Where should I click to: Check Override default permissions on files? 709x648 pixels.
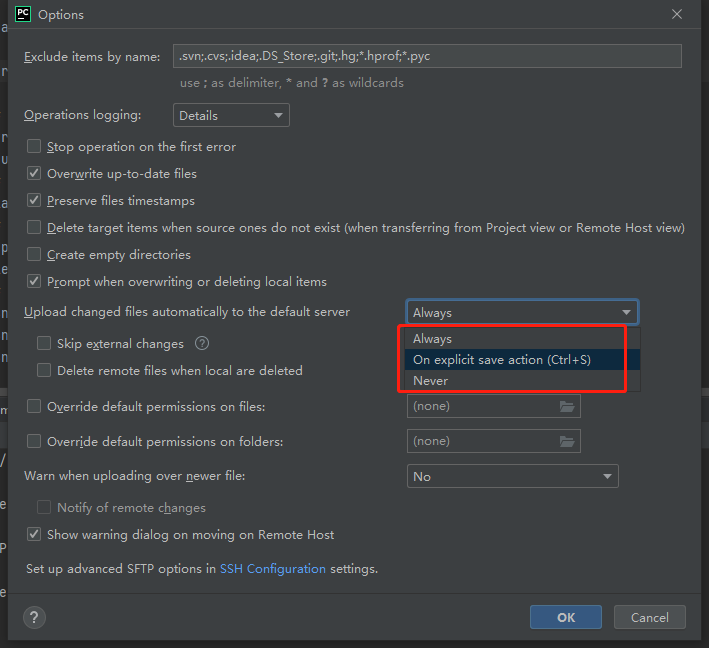click(34, 406)
